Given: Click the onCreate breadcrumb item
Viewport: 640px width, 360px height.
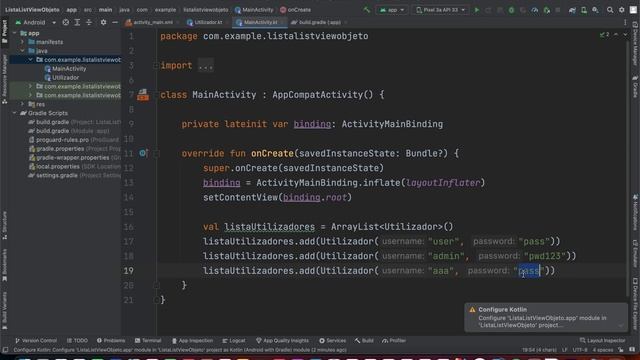Looking at the screenshot, I should [x=296, y=10].
